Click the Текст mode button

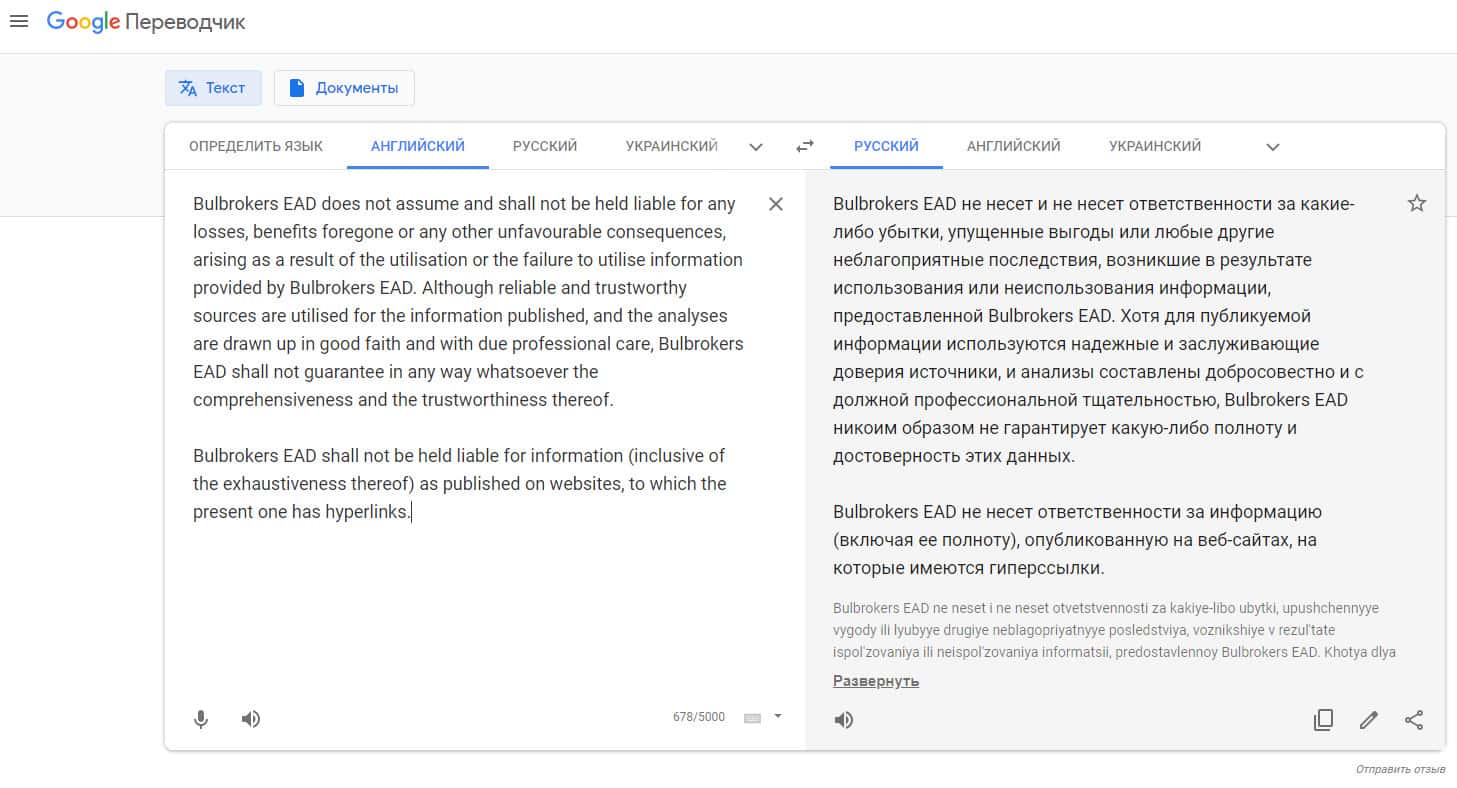pos(213,88)
